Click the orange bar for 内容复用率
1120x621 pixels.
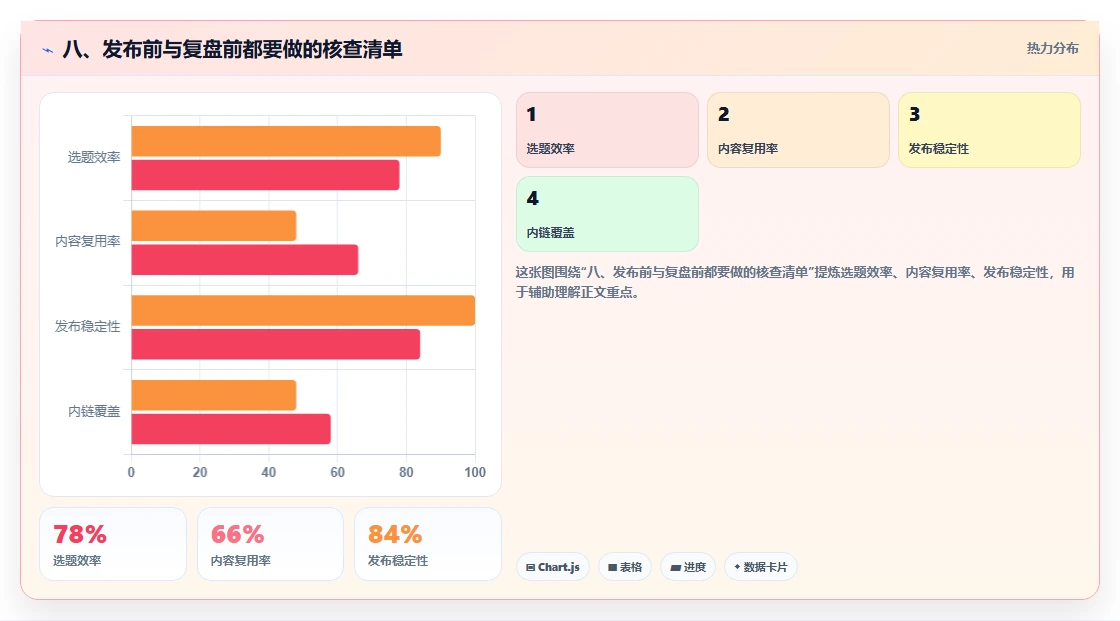(214, 226)
